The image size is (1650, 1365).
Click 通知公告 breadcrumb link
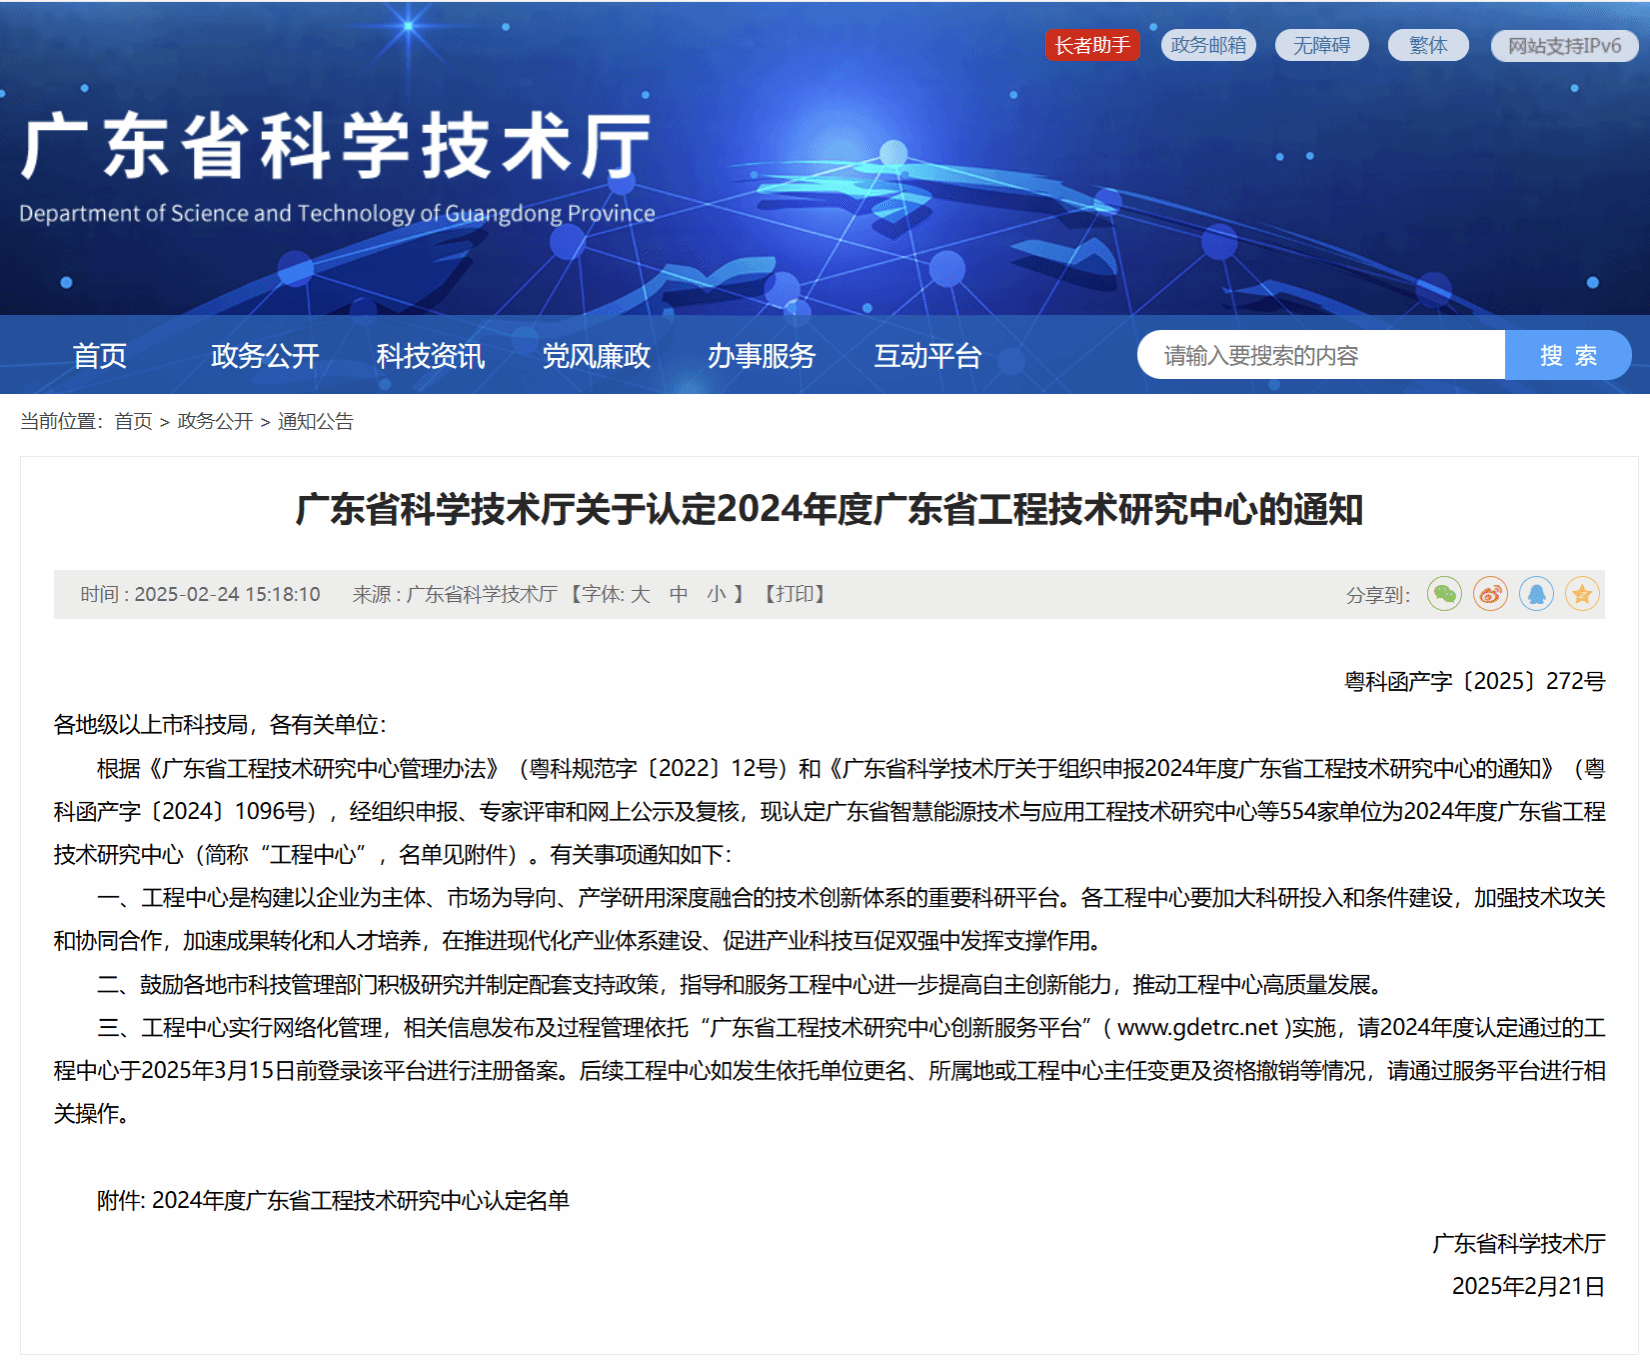tap(315, 421)
